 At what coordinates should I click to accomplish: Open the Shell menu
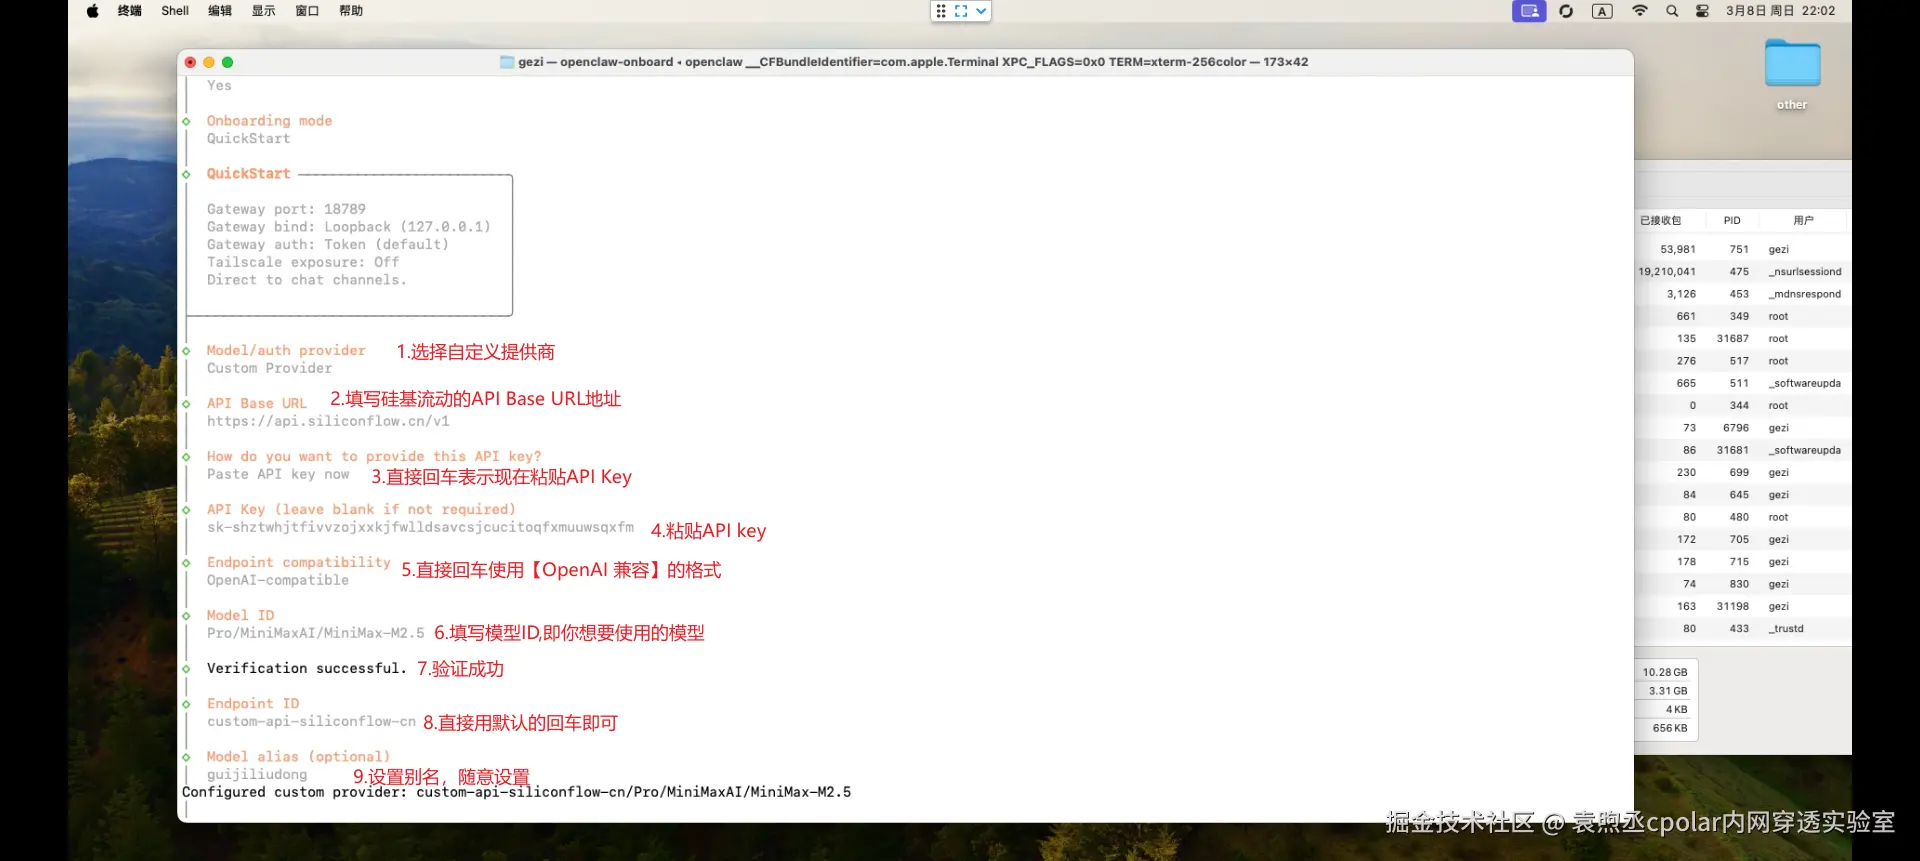point(175,11)
